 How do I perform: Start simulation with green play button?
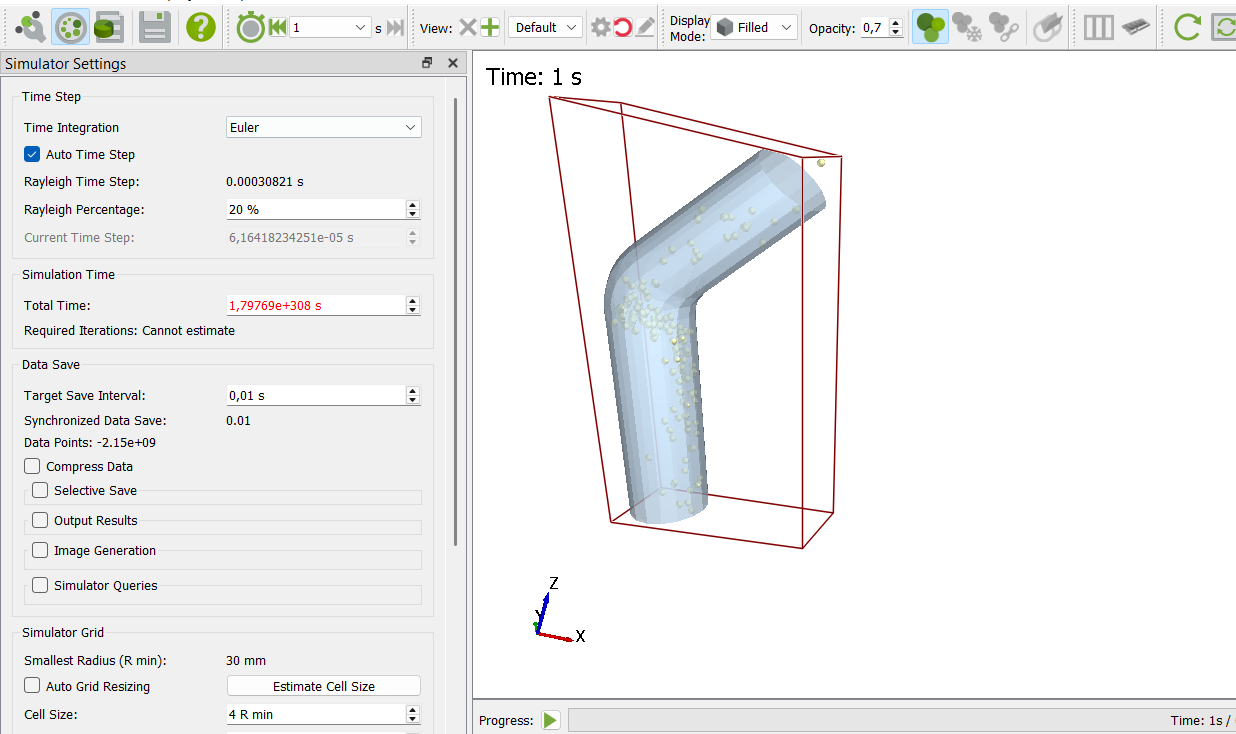pos(551,720)
